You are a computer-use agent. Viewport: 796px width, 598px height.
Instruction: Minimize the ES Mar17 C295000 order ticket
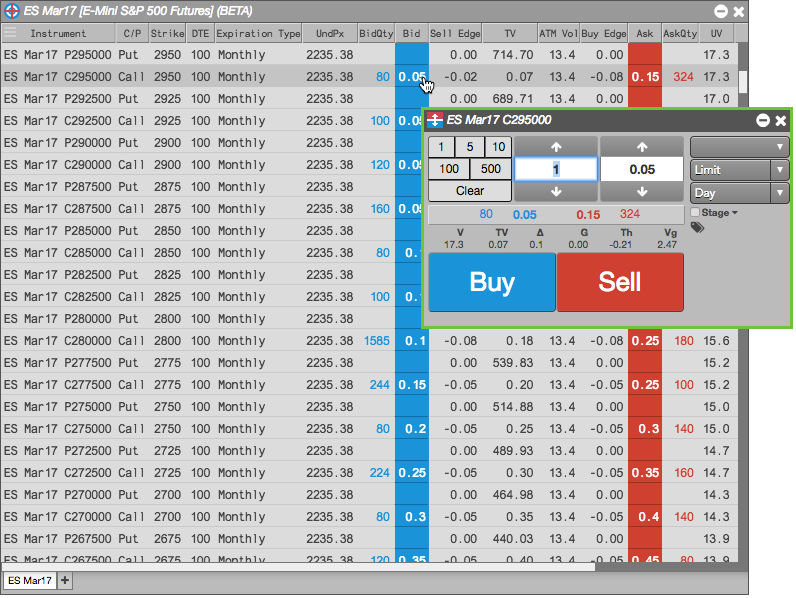(762, 120)
